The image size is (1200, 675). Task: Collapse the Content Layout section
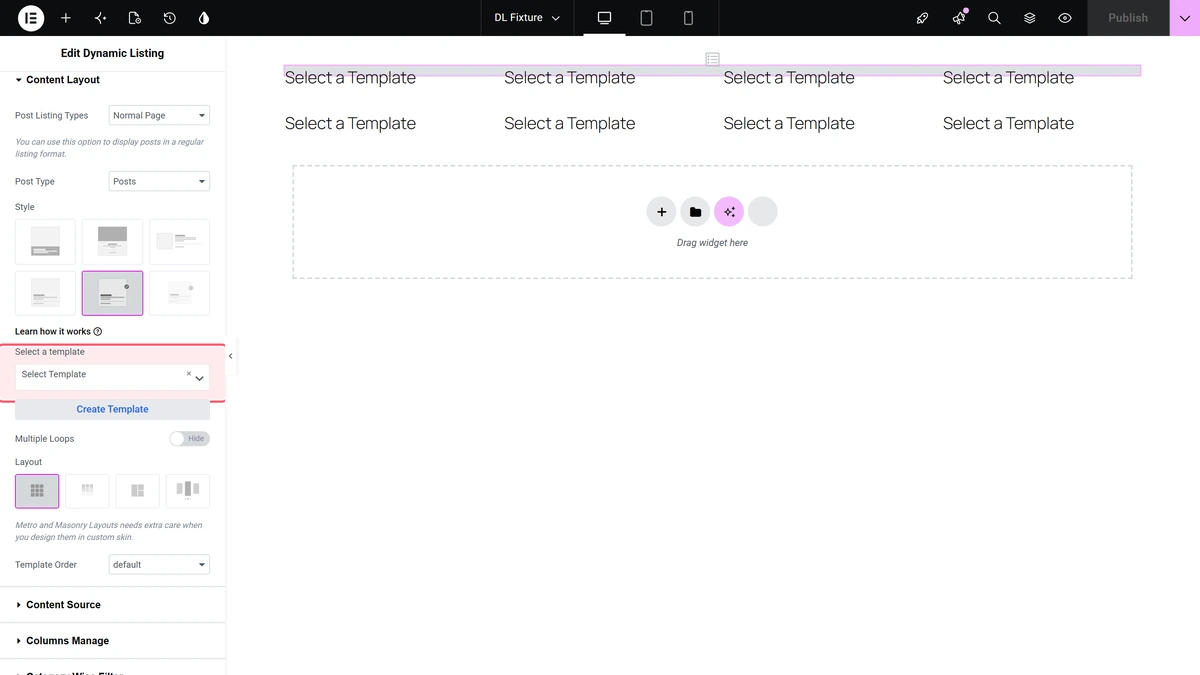coord(112,79)
